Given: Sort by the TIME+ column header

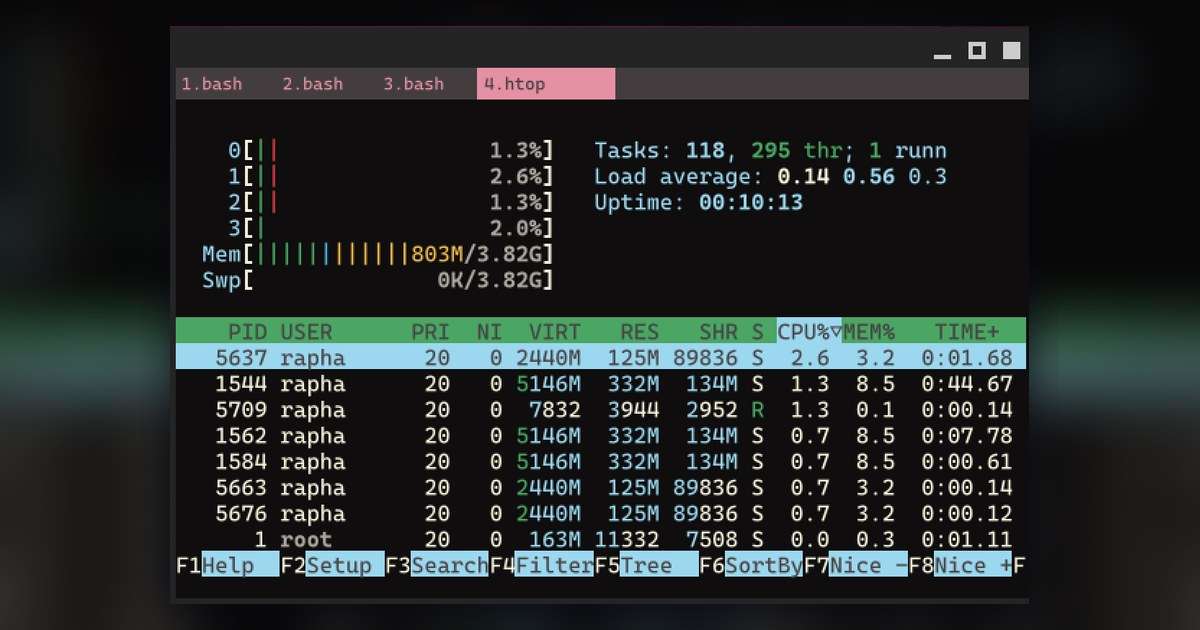Looking at the screenshot, I should (966, 332).
